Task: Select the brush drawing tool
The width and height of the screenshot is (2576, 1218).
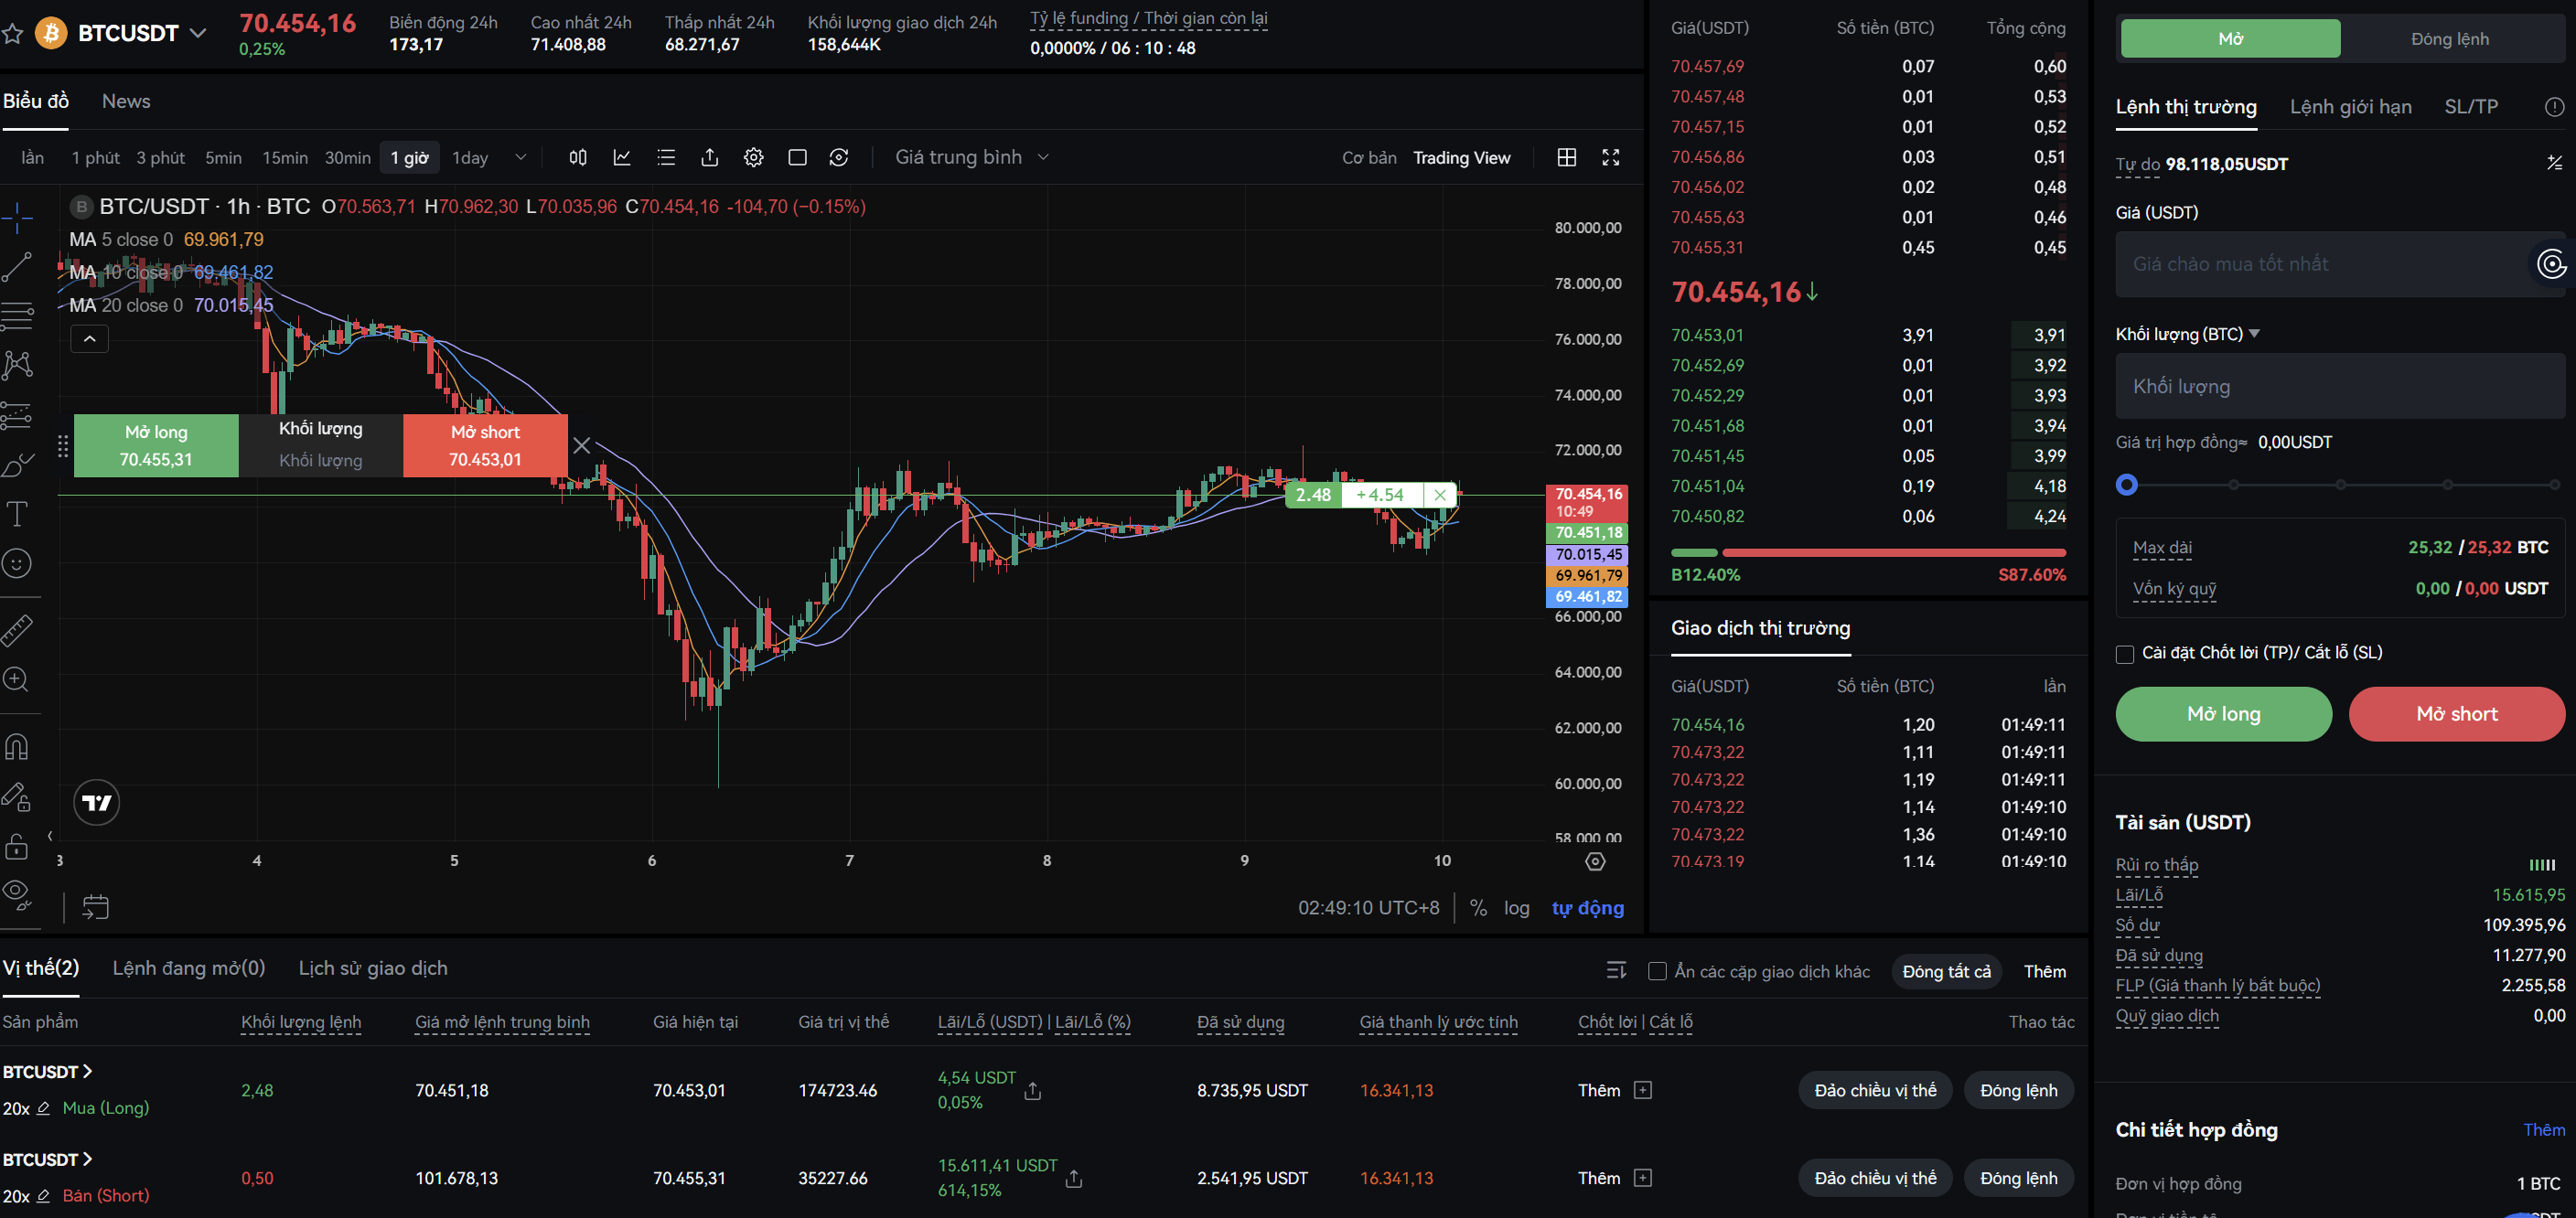Action: [17, 465]
